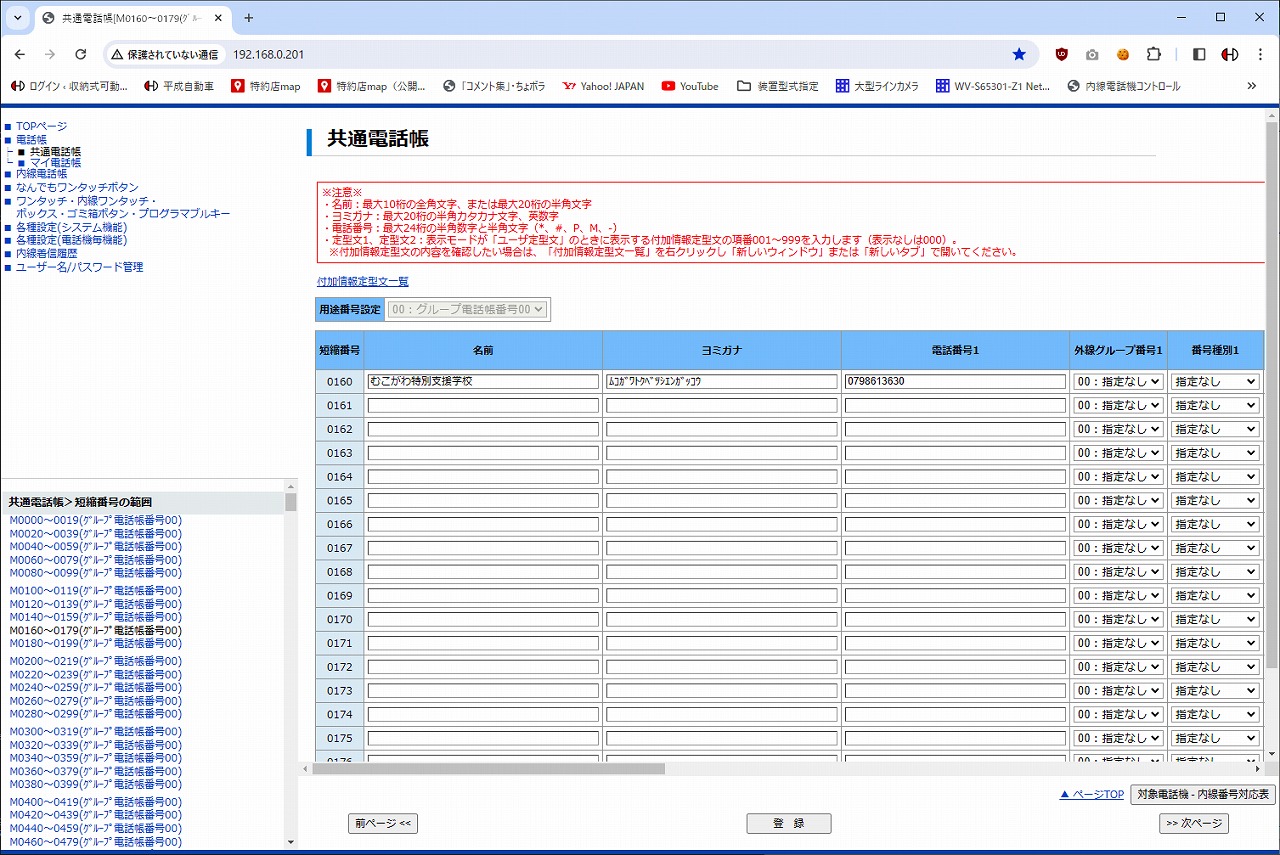Open the 付加情報定型文一覧 link
This screenshot has width=1280, height=855.
click(x=362, y=282)
